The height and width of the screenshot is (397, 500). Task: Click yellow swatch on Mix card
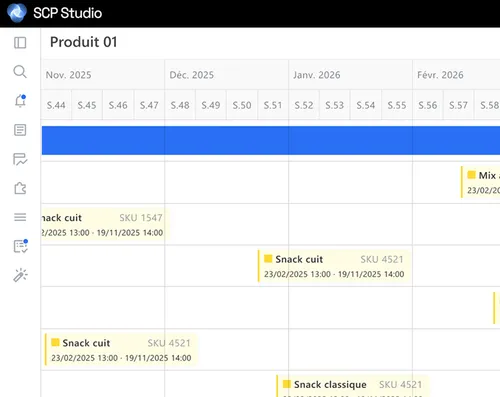(x=471, y=175)
